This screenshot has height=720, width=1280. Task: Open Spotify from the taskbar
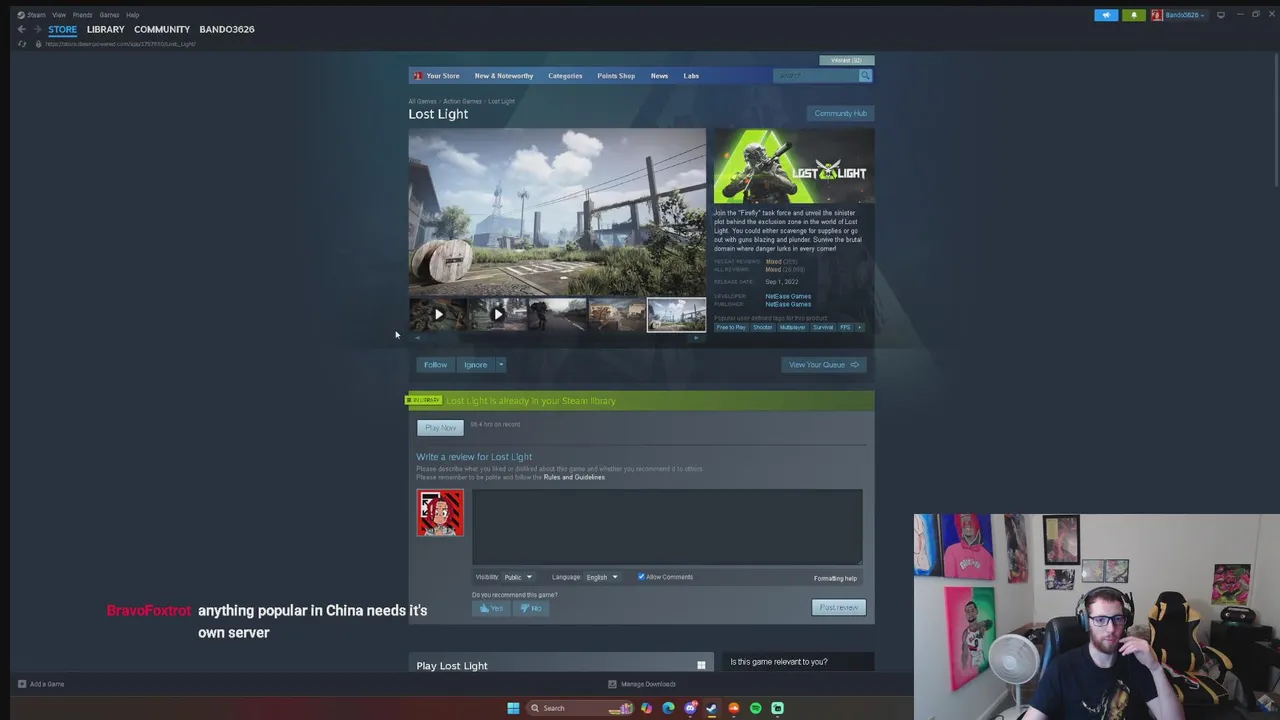tap(755, 708)
